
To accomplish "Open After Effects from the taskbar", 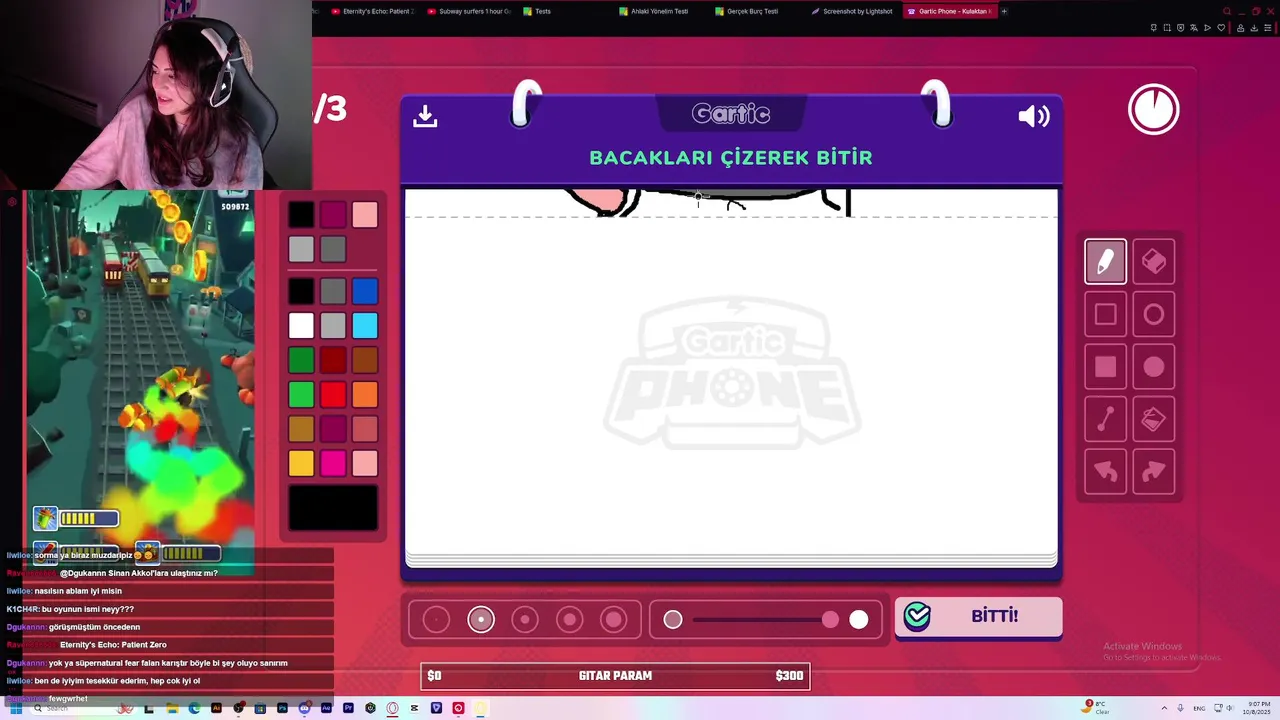I will point(326,708).
